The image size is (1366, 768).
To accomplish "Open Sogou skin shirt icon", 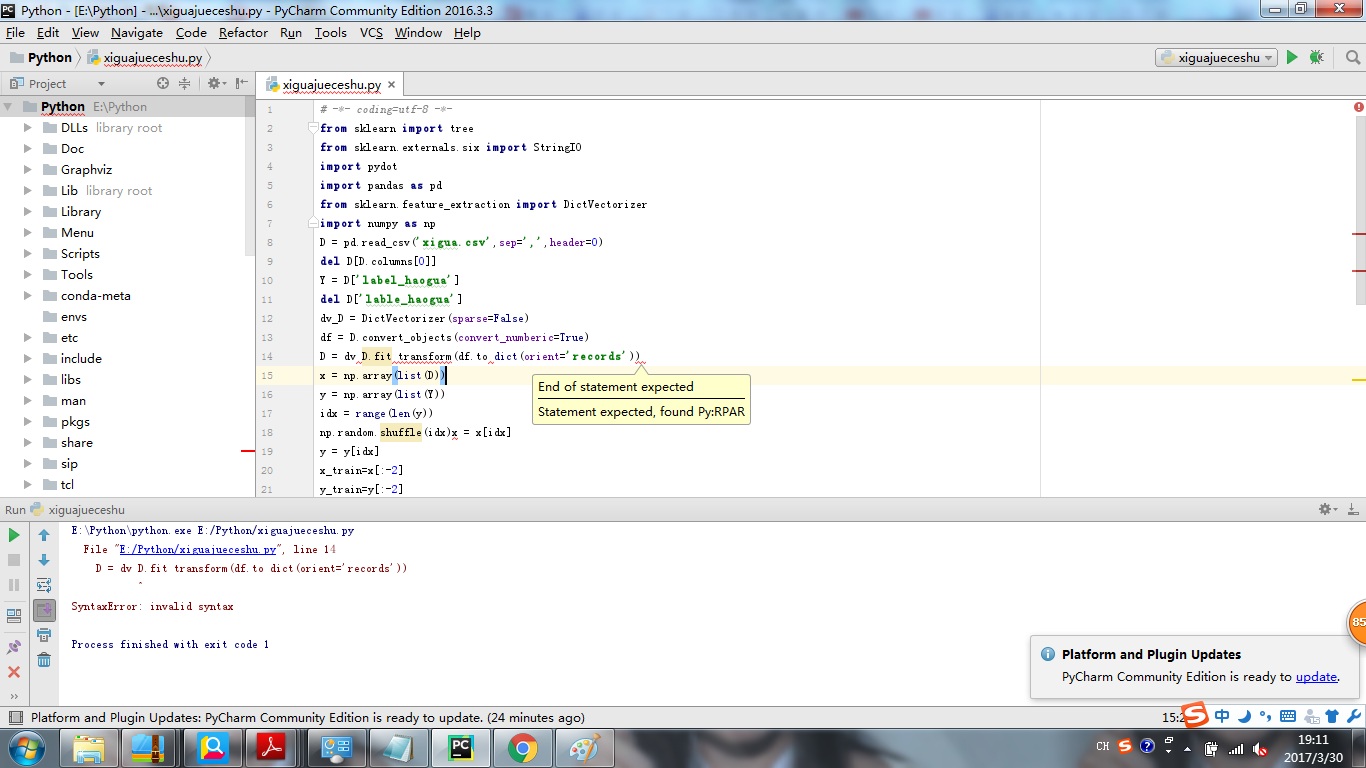I will 1331,716.
